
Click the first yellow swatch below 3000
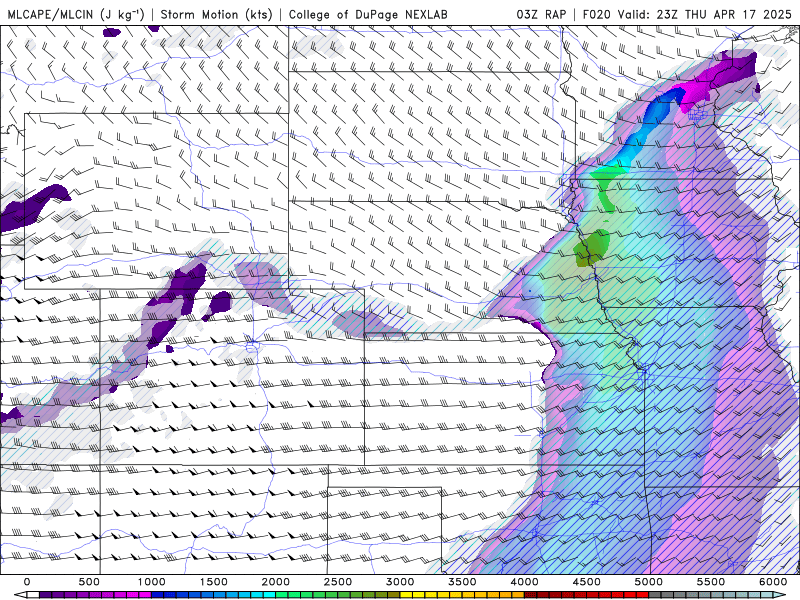[406, 595]
